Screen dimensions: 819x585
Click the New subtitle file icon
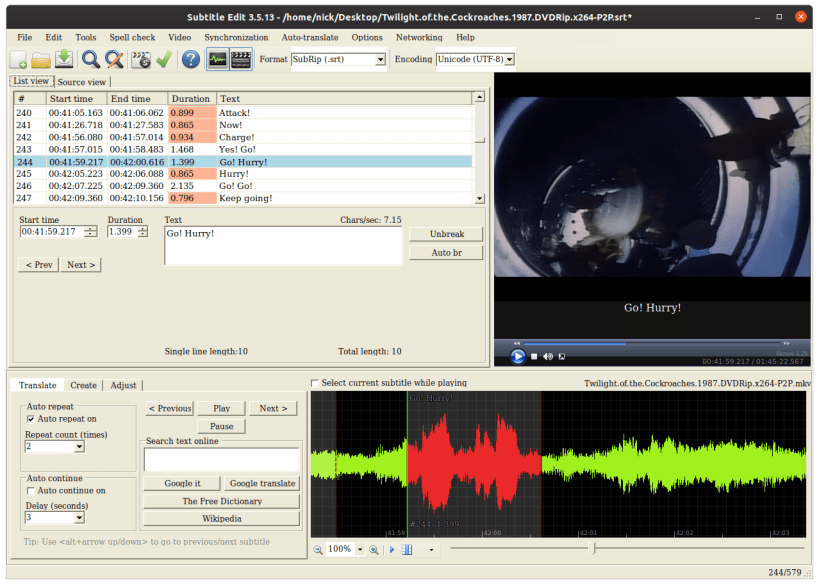pyautogui.click(x=18, y=60)
